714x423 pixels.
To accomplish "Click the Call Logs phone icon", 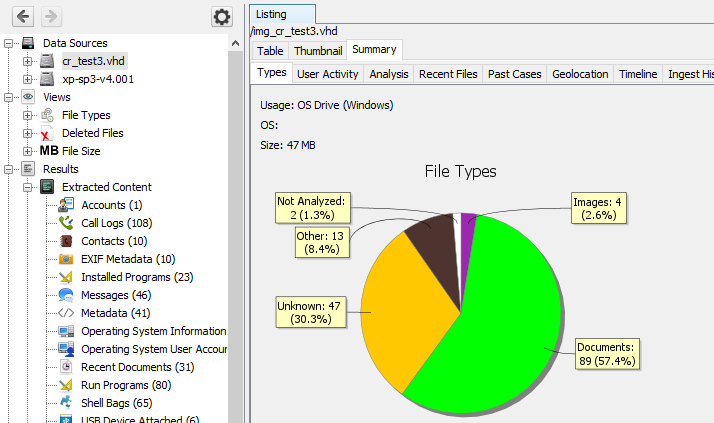I will click(x=66, y=223).
